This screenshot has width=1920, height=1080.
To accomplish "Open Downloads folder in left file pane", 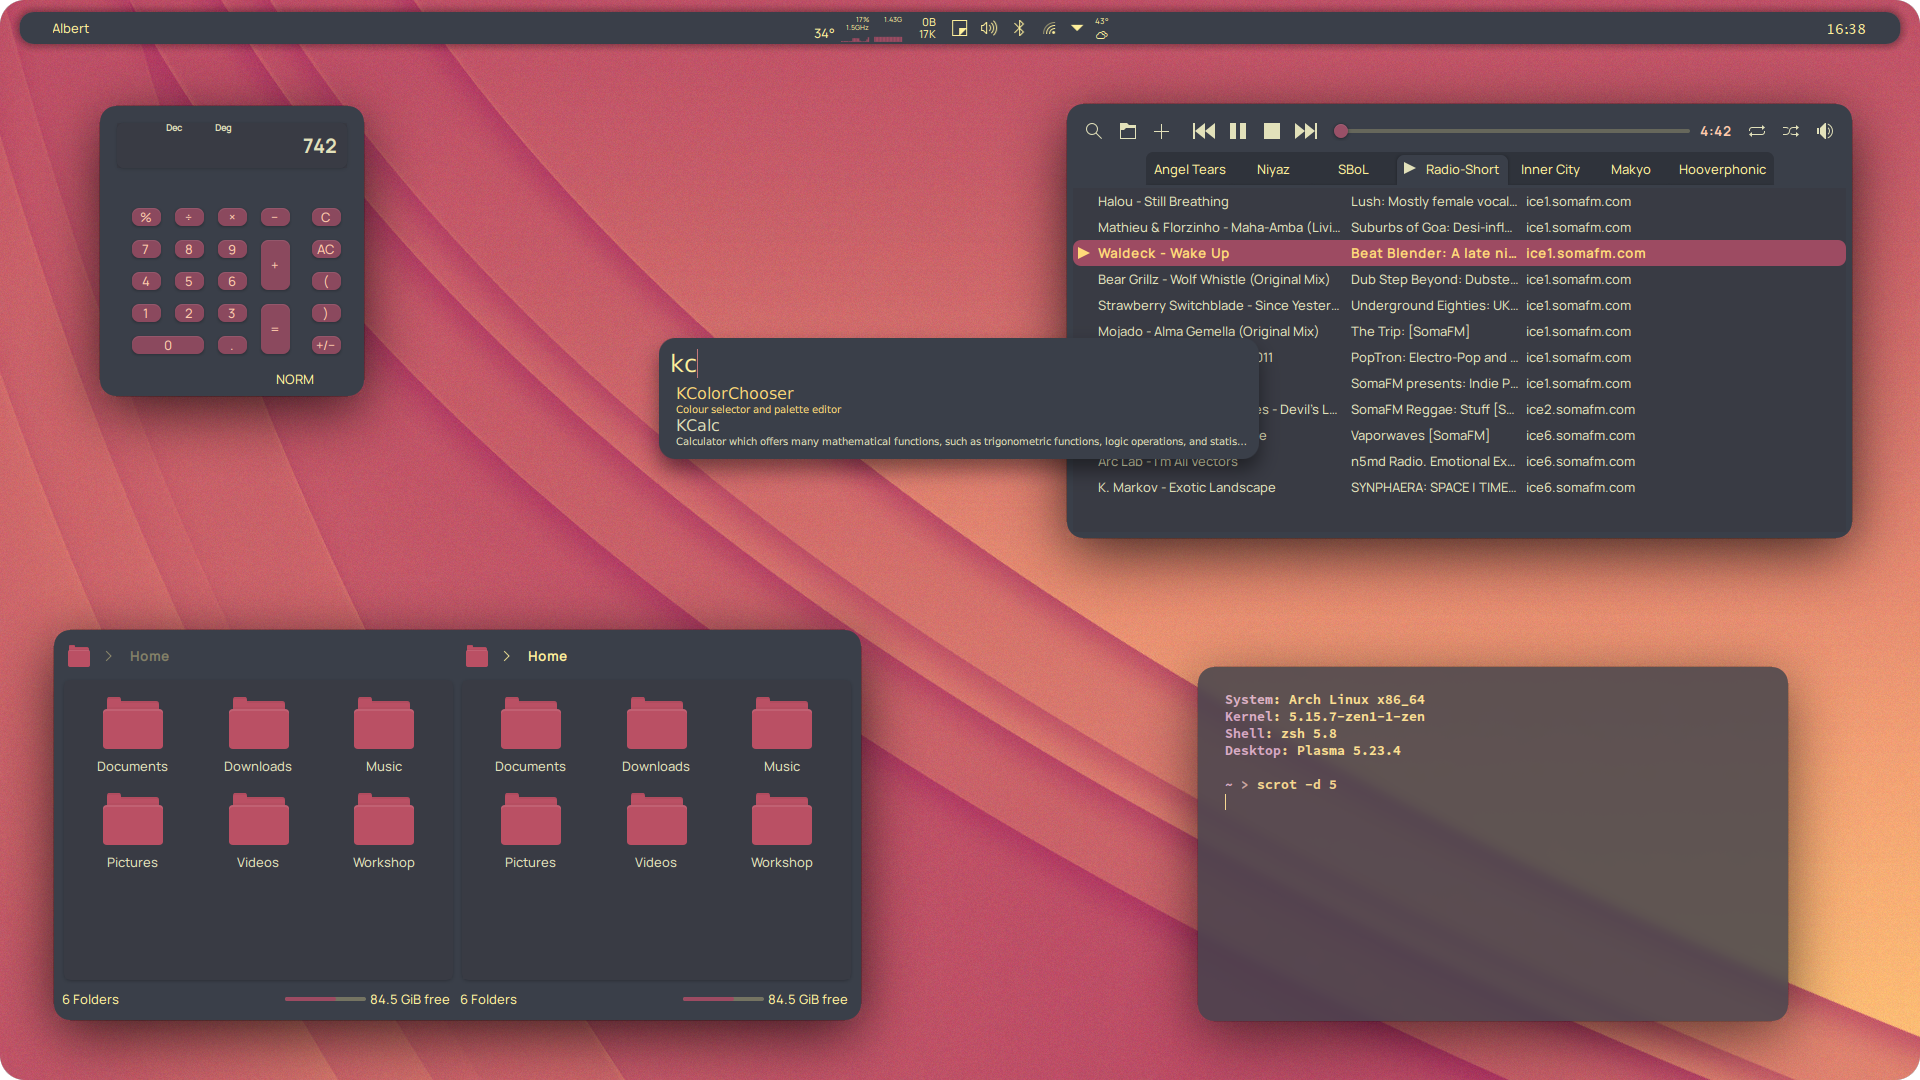I will pos(258,735).
